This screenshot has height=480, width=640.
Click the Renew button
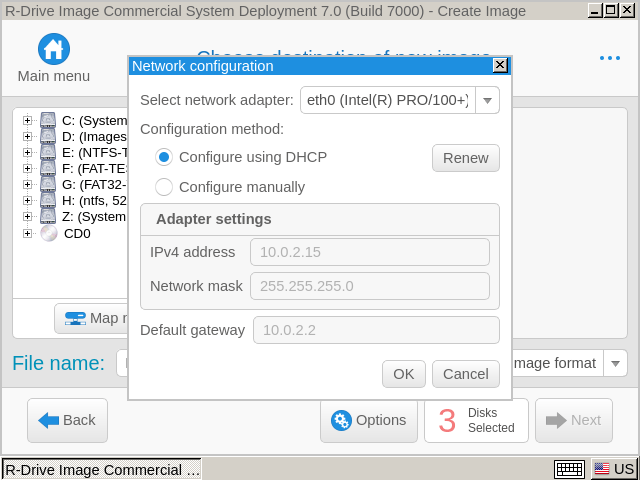click(466, 158)
